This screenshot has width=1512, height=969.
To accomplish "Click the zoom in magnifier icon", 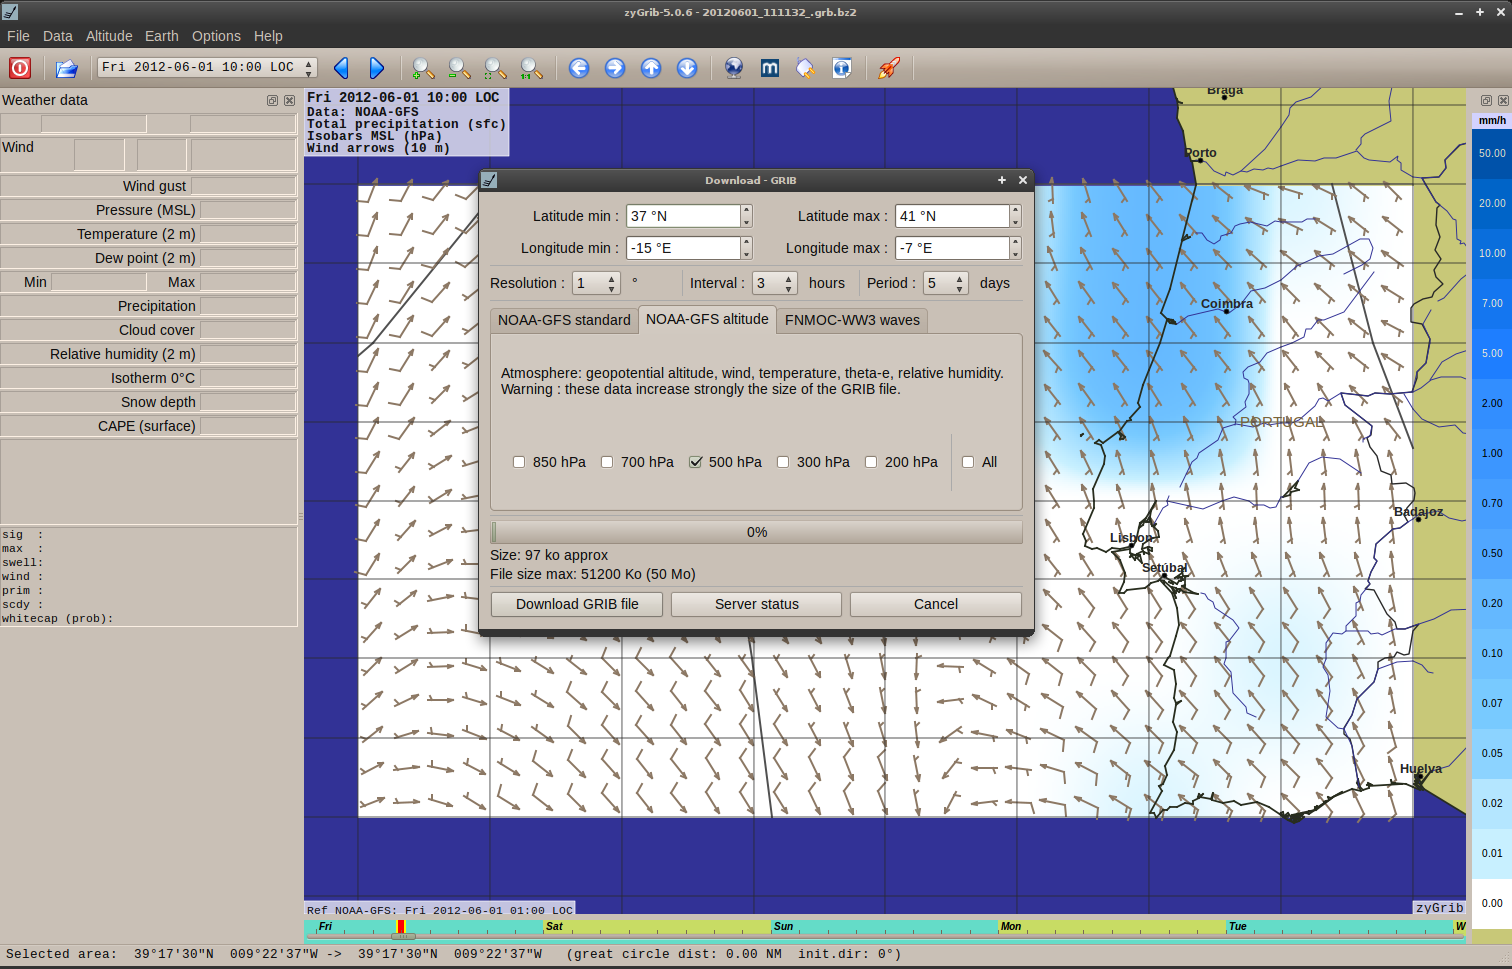I will tap(423, 68).
